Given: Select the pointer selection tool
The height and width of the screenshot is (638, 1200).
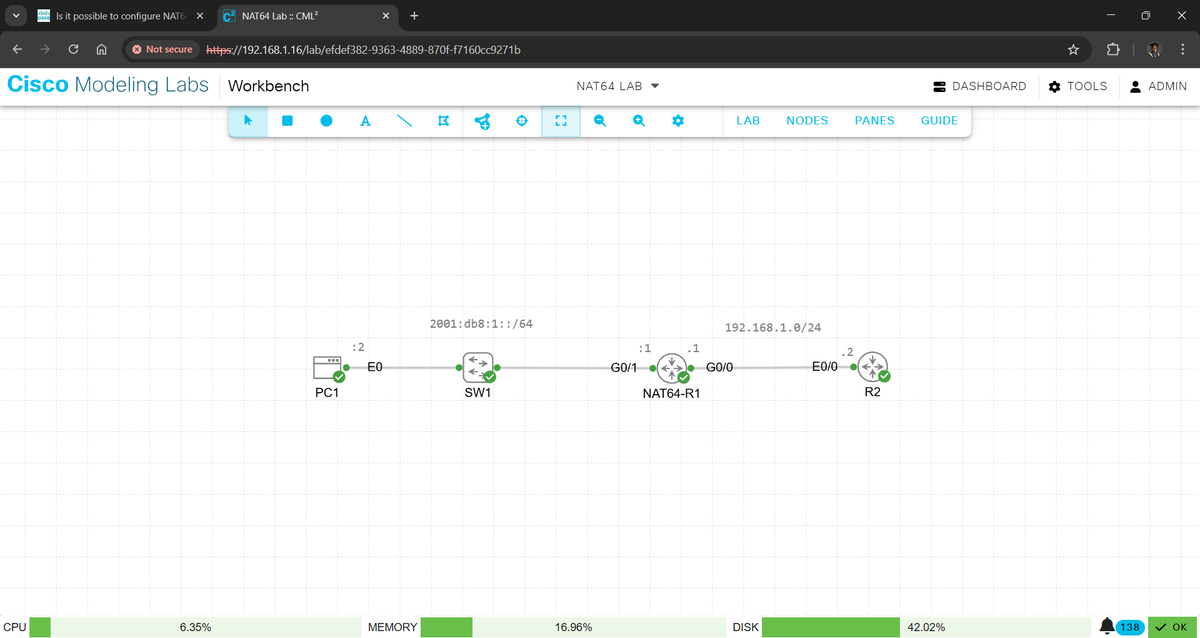Looking at the screenshot, I should pyautogui.click(x=248, y=121).
